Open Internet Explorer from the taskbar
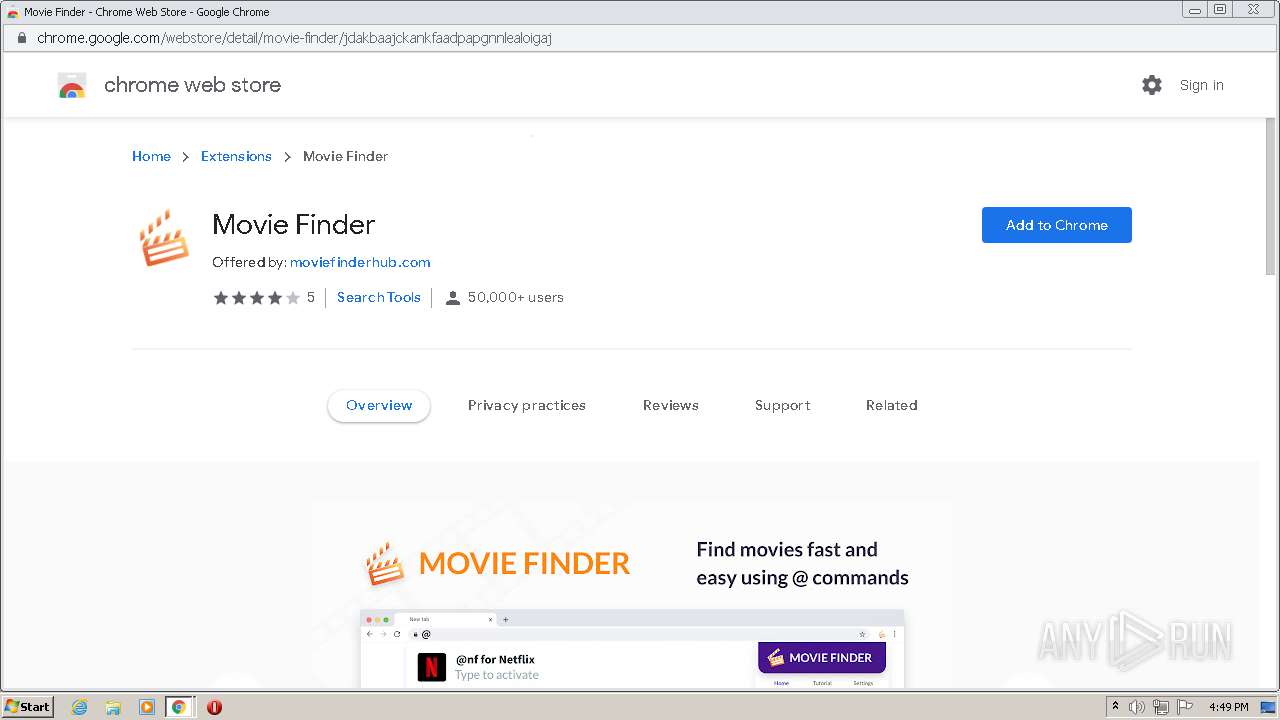The width and height of the screenshot is (1280, 720). (79, 707)
